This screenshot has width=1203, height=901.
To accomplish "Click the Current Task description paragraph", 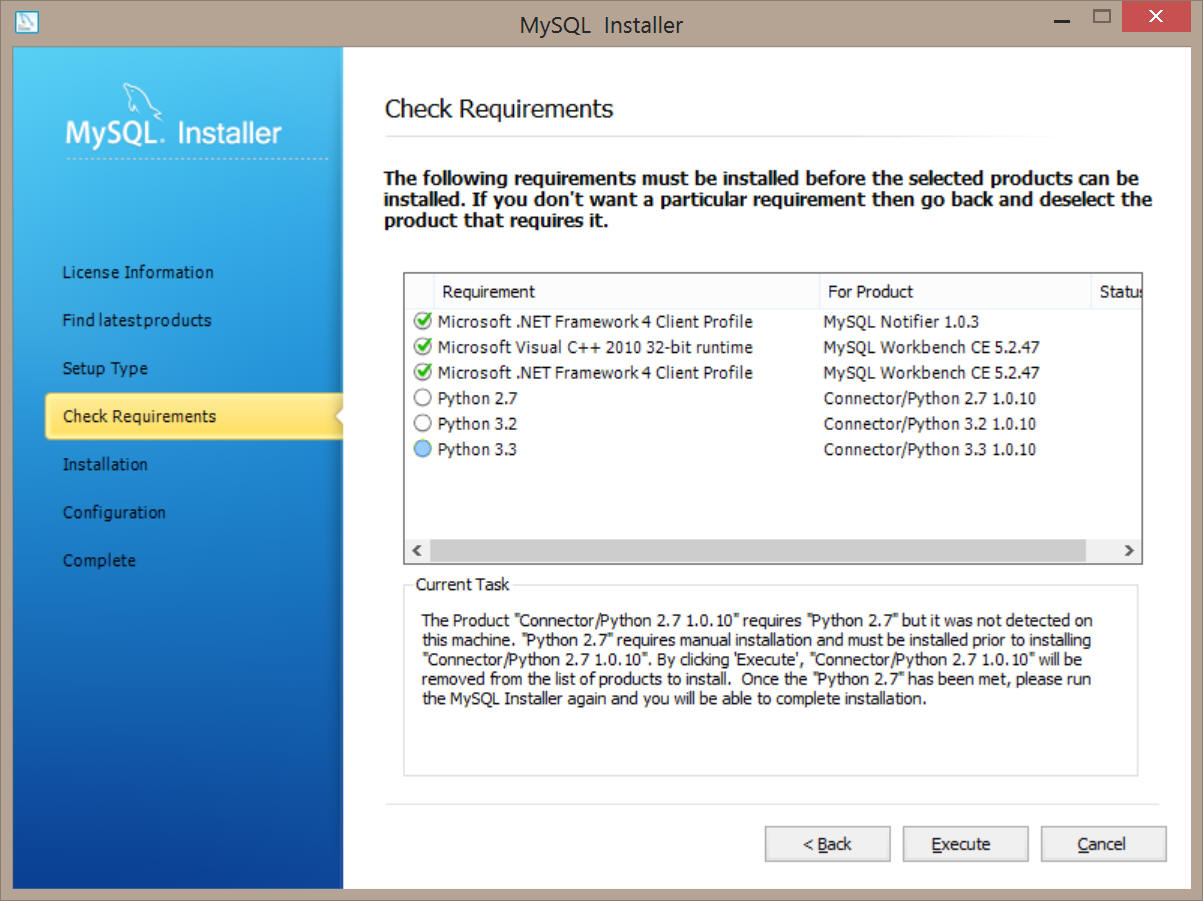I will [757, 660].
